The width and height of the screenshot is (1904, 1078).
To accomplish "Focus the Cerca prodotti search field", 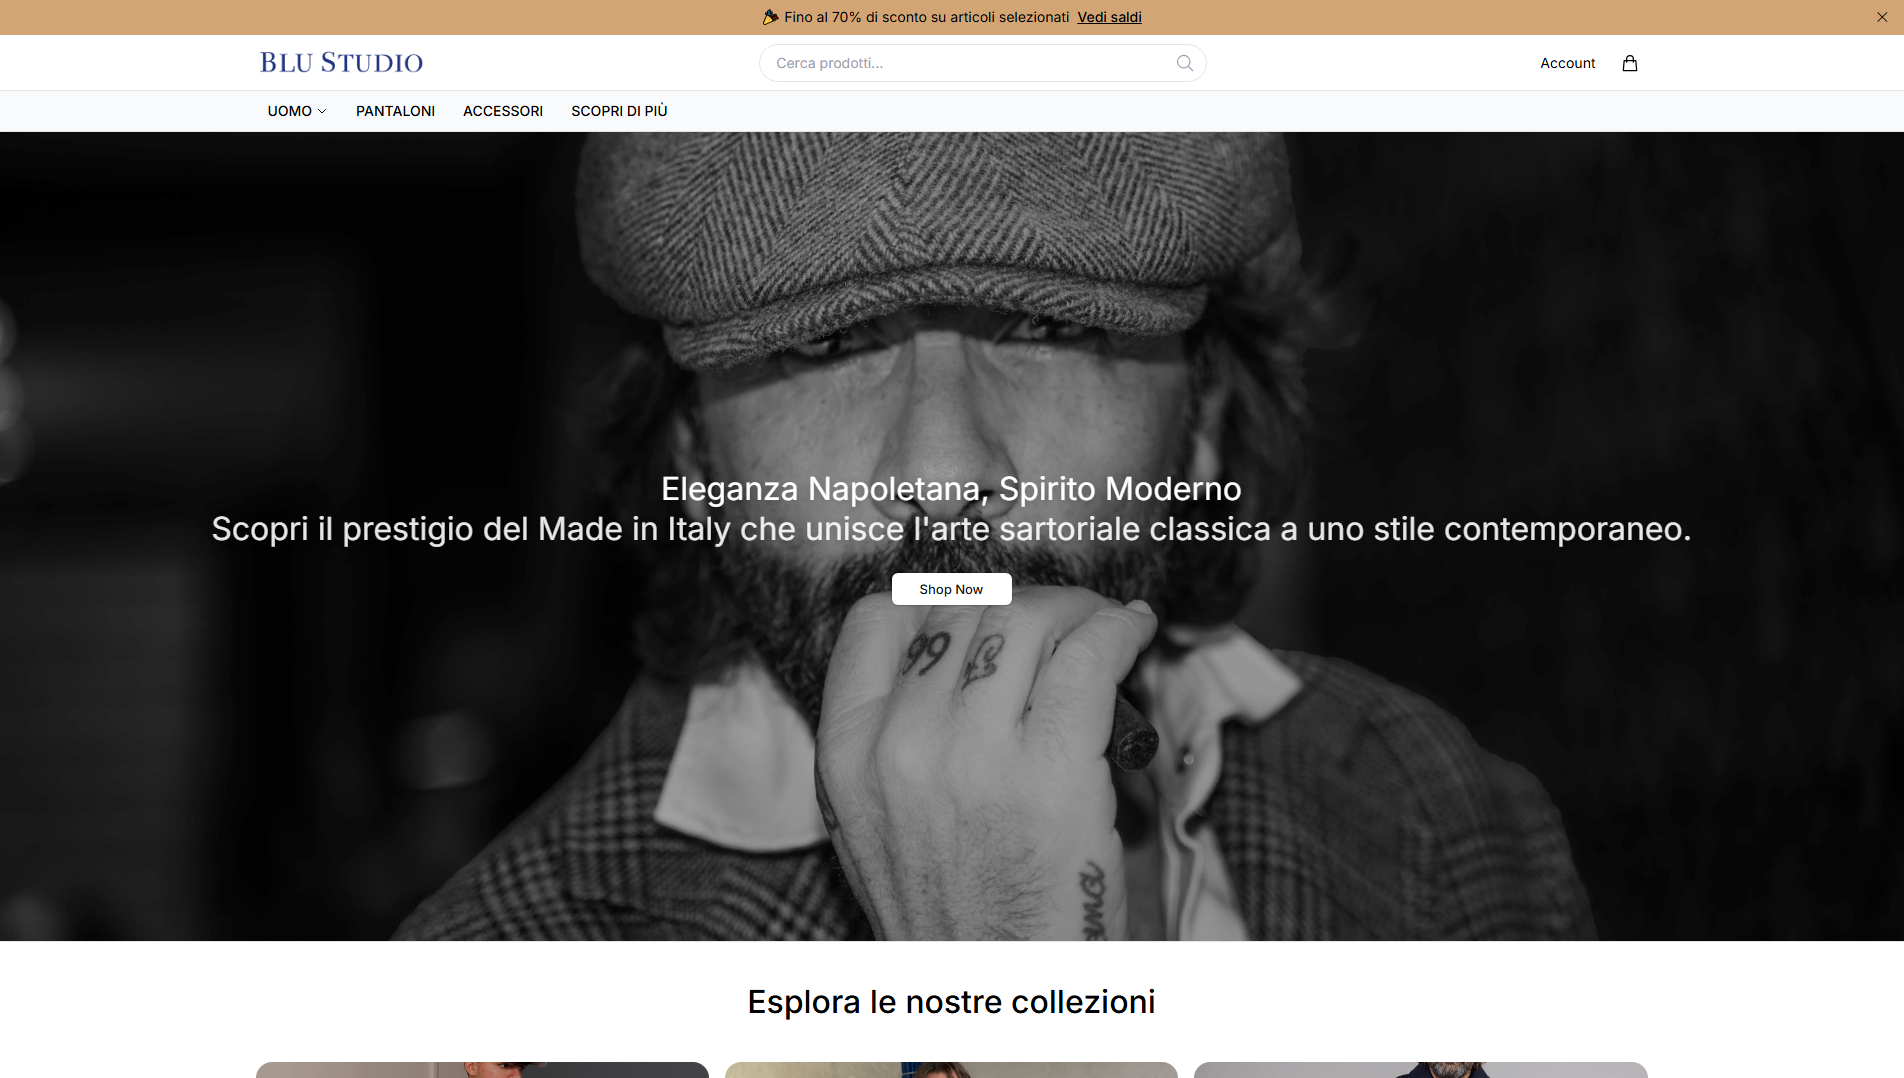I will coord(982,63).
